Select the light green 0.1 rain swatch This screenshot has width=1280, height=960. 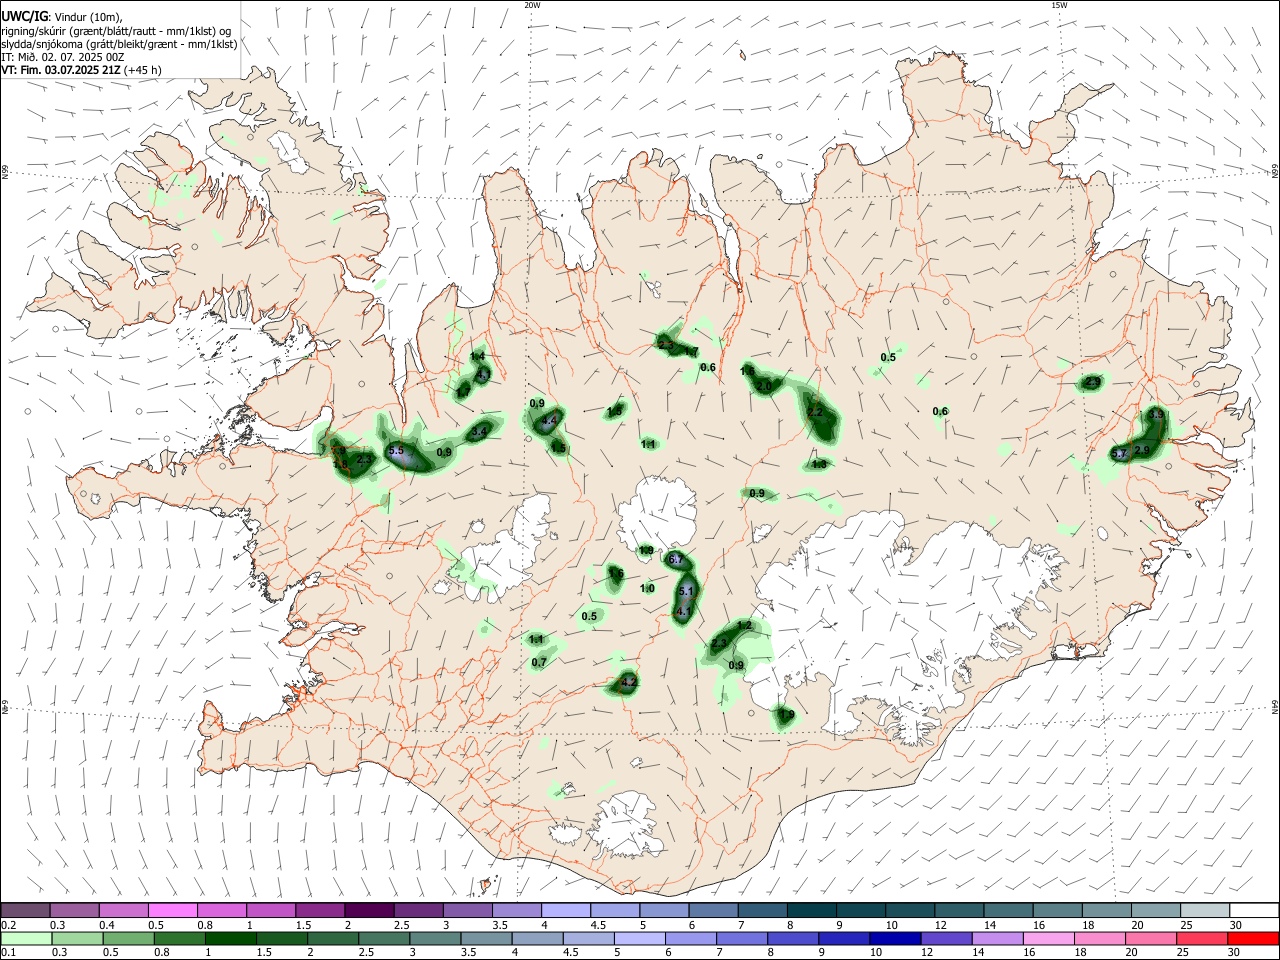(x=26, y=938)
